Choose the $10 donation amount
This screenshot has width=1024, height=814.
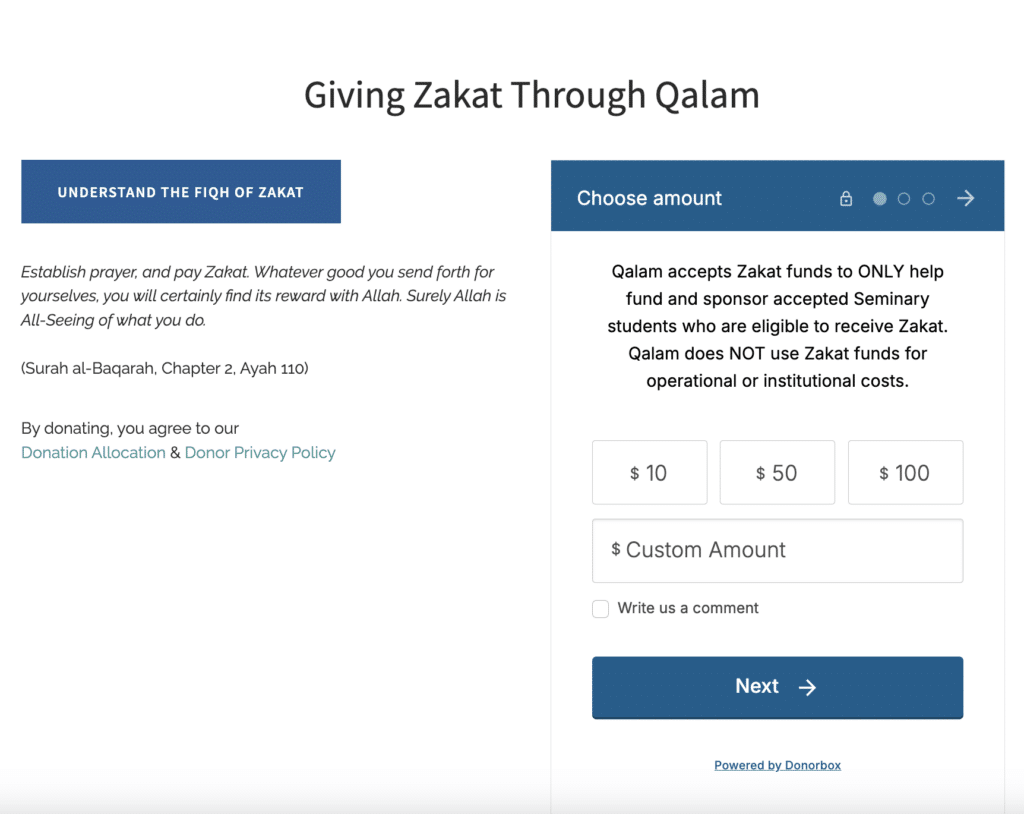point(649,472)
